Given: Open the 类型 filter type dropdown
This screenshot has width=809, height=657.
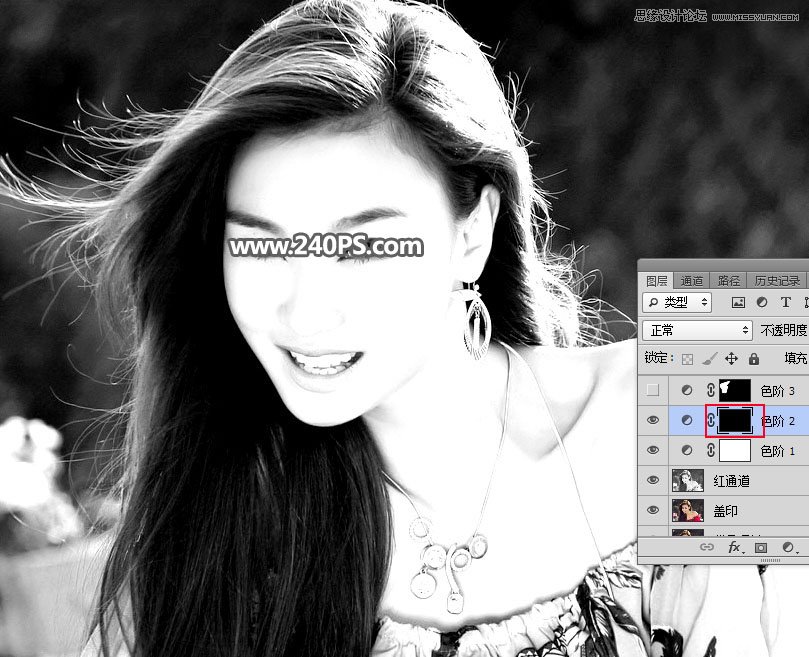Looking at the screenshot, I should coord(677,302).
